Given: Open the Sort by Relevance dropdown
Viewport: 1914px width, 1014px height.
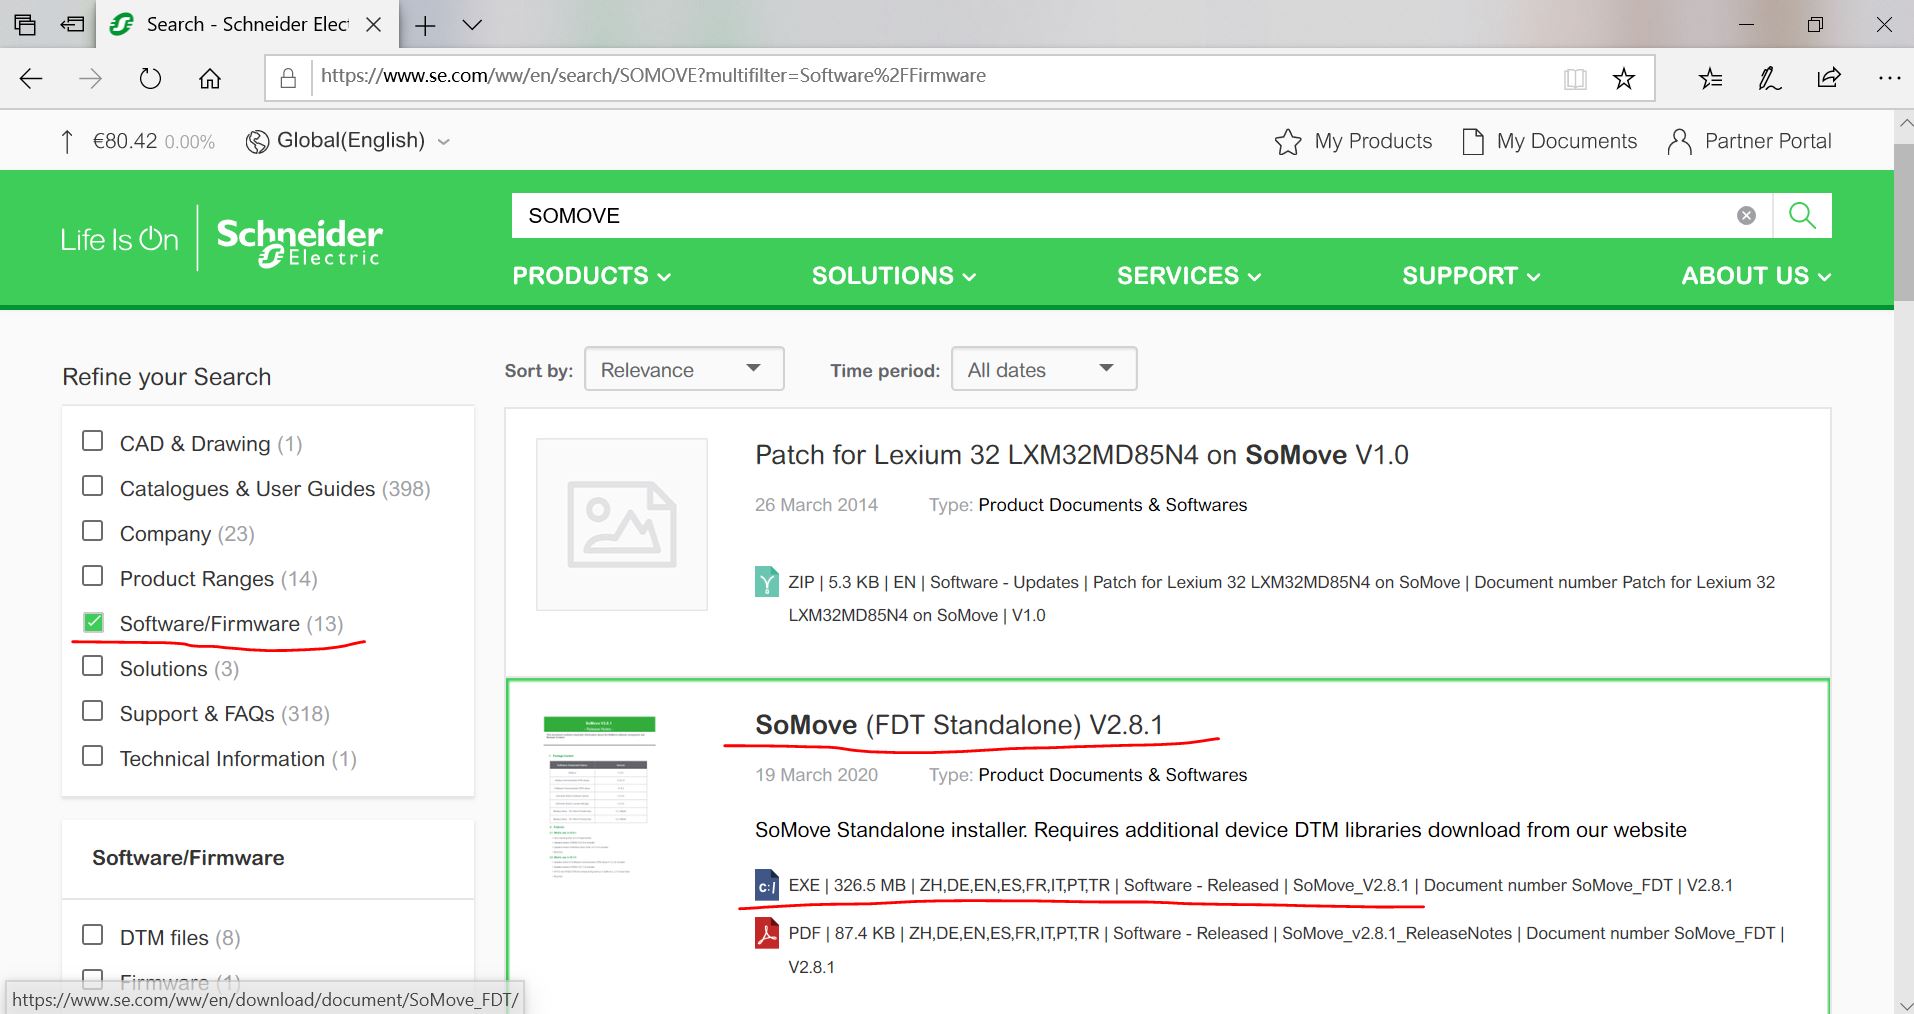Looking at the screenshot, I should coord(683,369).
